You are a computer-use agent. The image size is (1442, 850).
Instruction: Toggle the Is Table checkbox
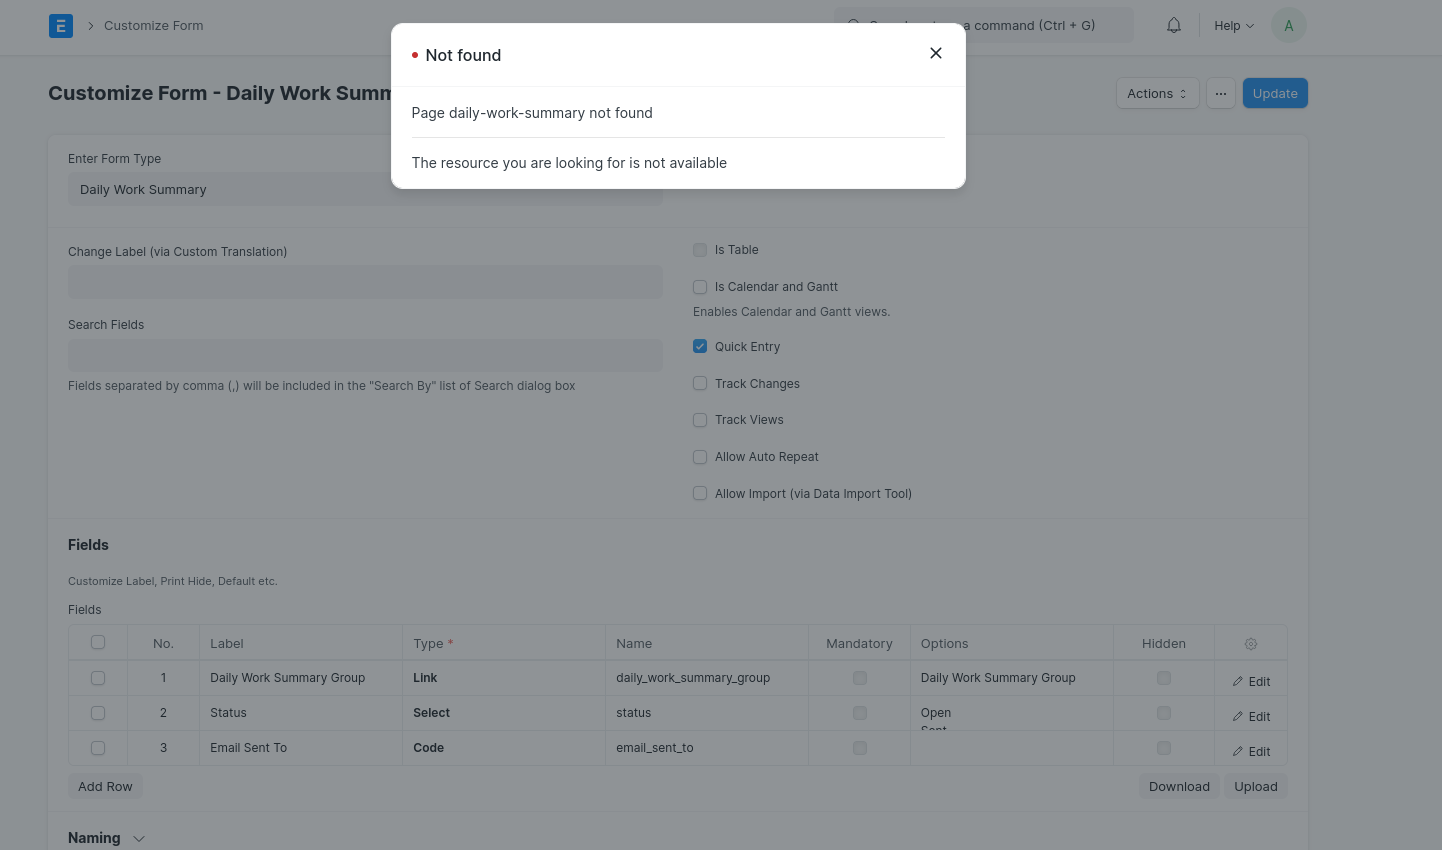point(700,250)
